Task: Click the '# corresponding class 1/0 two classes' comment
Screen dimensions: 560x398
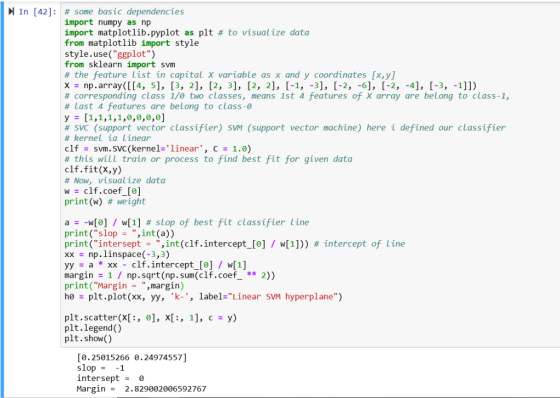Action: coord(287,96)
